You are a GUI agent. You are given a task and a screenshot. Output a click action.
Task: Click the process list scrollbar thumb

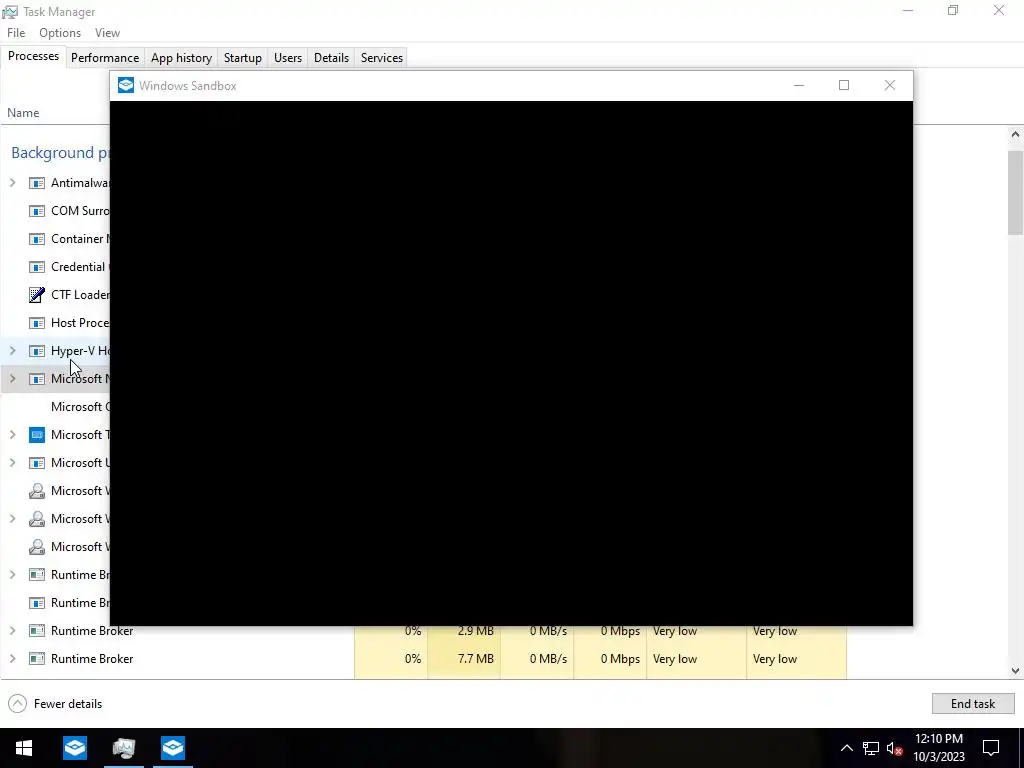(x=1015, y=193)
